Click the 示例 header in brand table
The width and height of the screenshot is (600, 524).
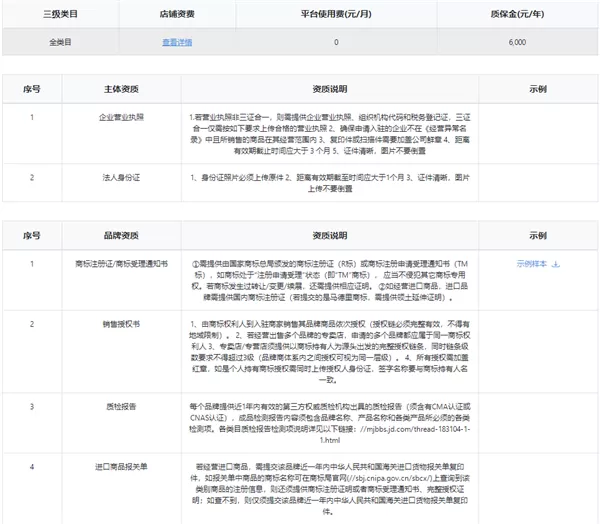pos(538,235)
